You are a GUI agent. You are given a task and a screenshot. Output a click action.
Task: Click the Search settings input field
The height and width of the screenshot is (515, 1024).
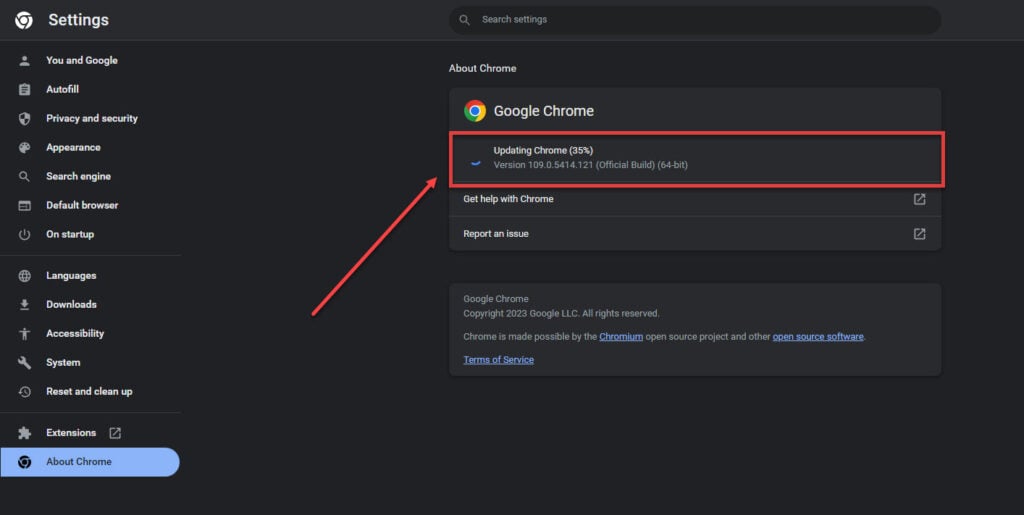[695, 20]
